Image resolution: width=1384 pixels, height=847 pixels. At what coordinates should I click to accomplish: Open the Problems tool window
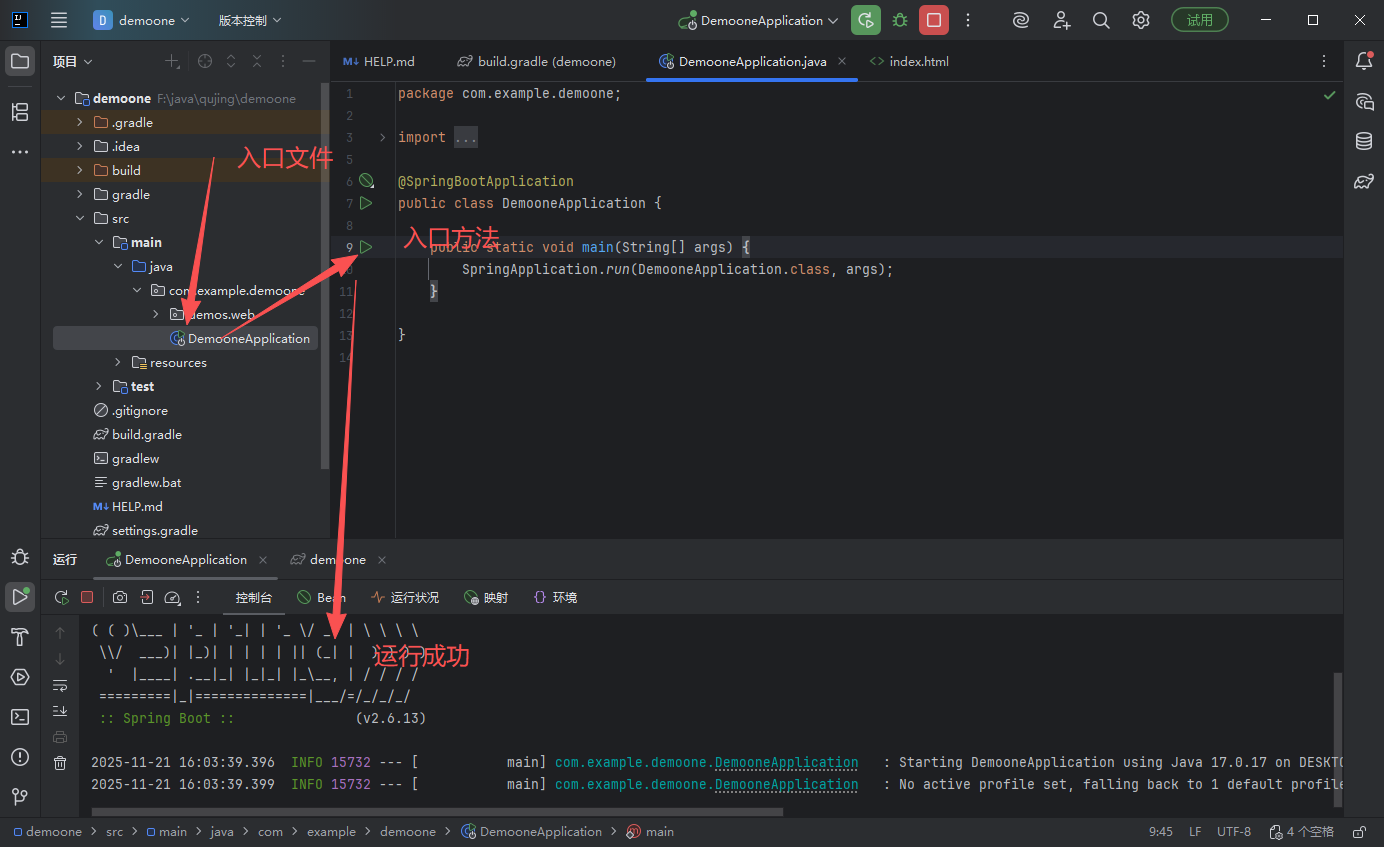pyautogui.click(x=20, y=757)
